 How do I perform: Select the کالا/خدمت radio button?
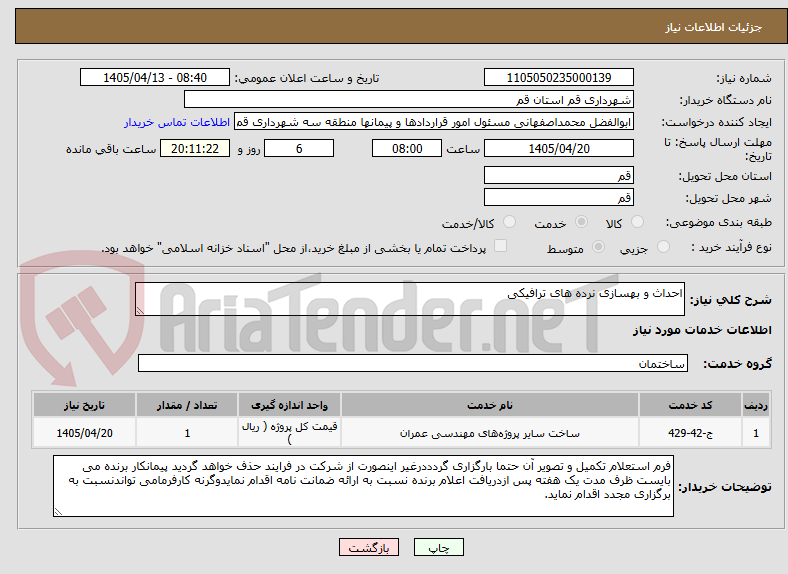pos(510,222)
